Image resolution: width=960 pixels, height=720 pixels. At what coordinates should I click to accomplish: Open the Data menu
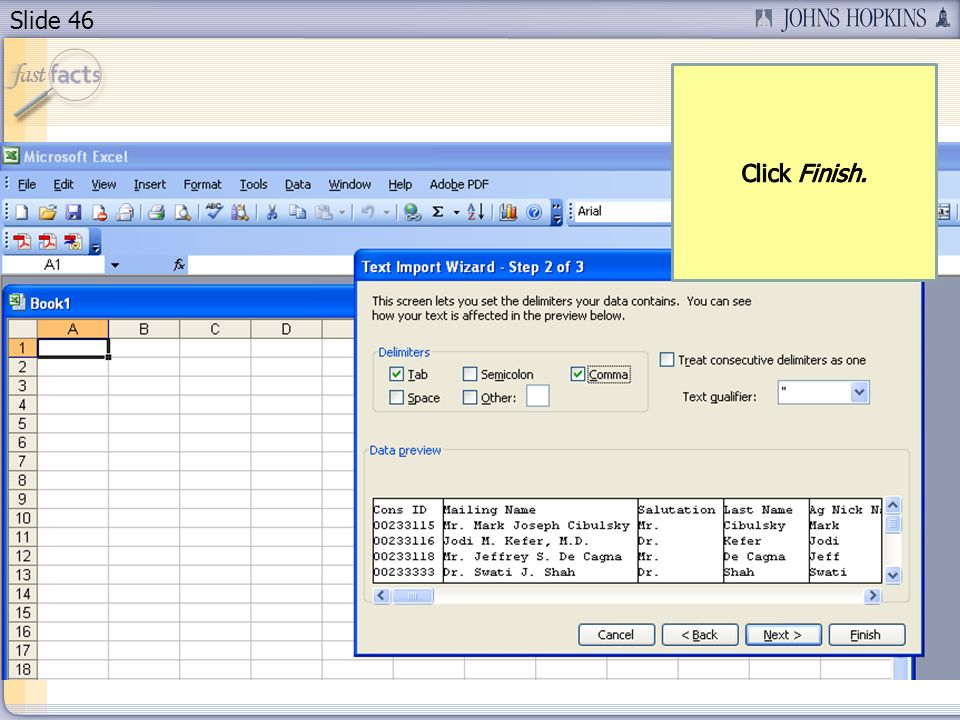coord(298,184)
